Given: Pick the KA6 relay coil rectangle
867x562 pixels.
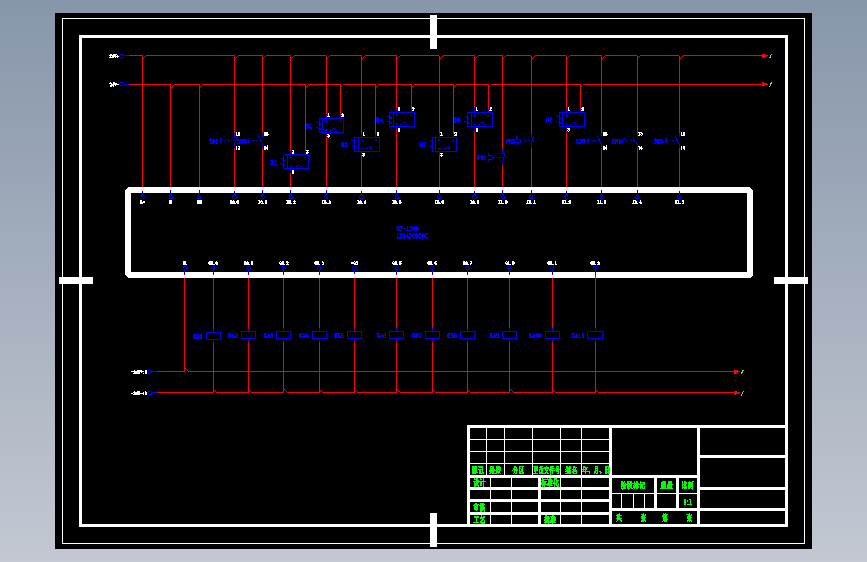Looking at the screenshot, I should [396, 335].
